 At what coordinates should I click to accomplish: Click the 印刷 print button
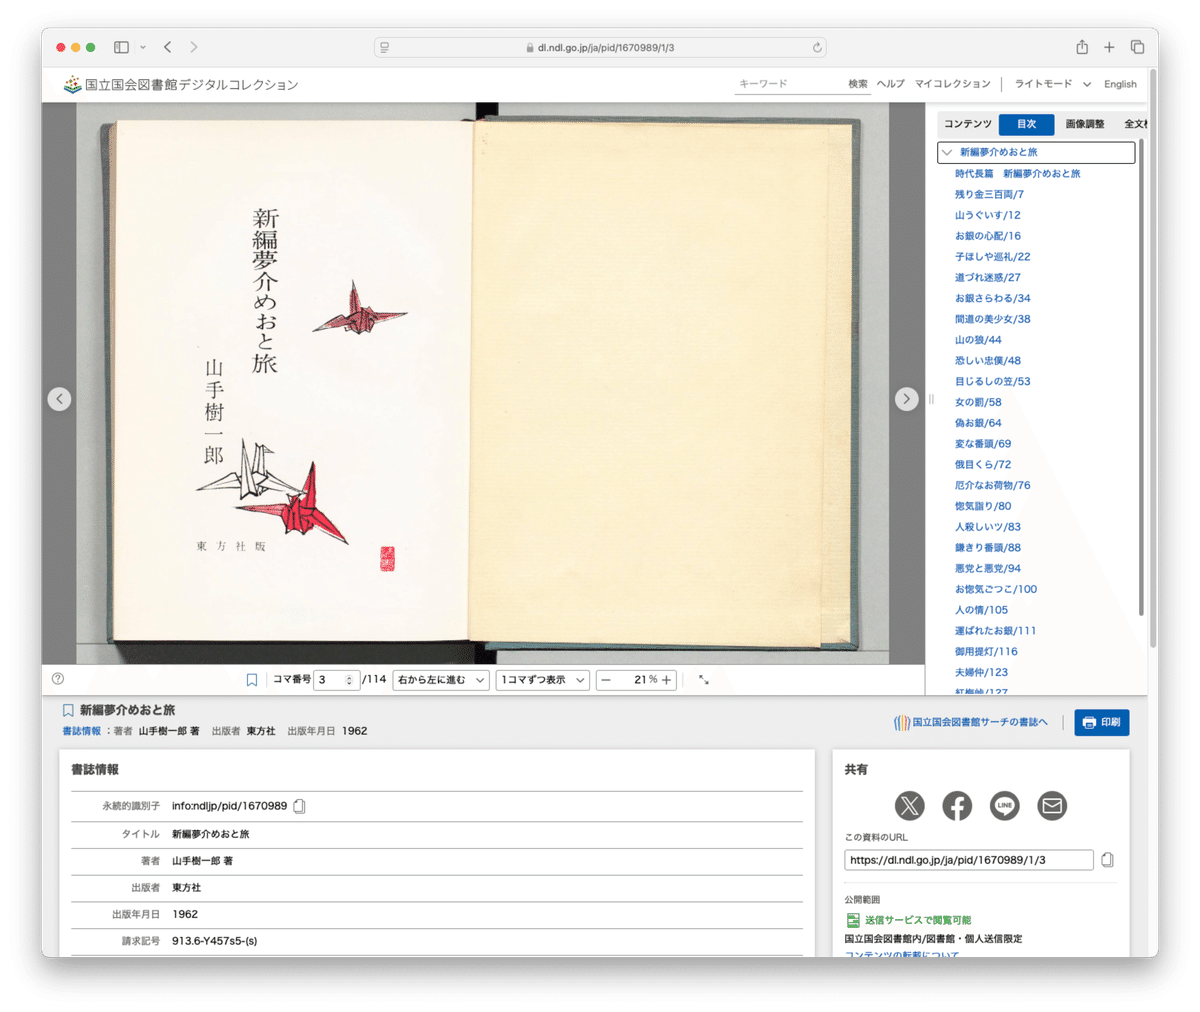[x=1102, y=722]
